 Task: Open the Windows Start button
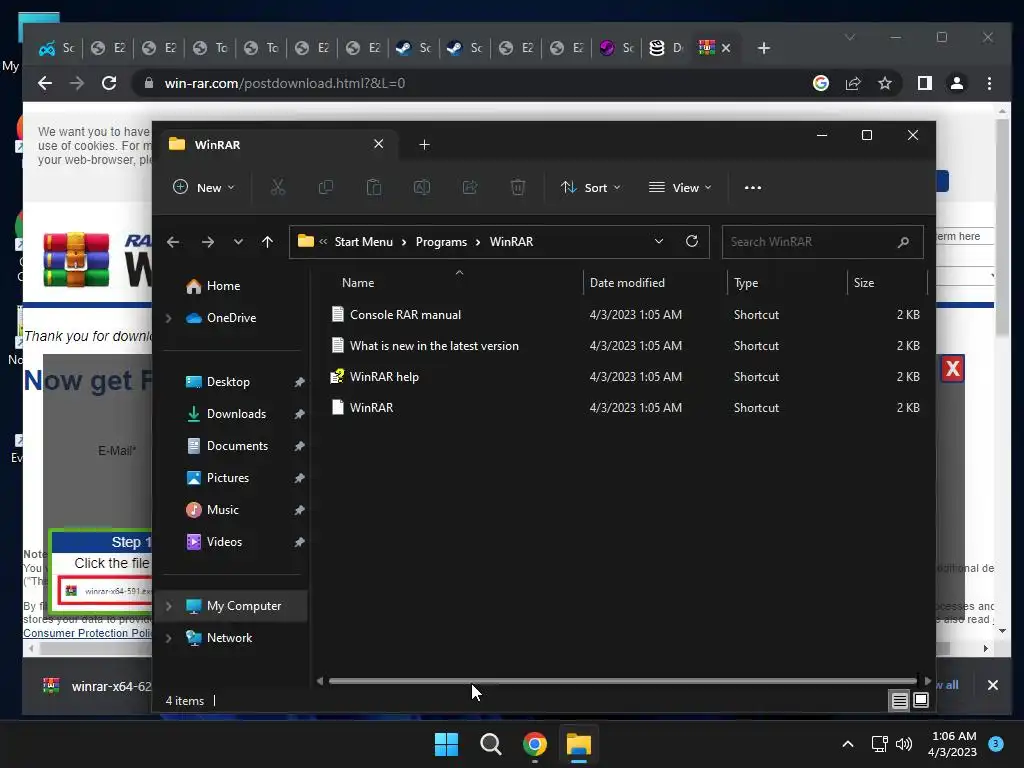(x=447, y=744)
